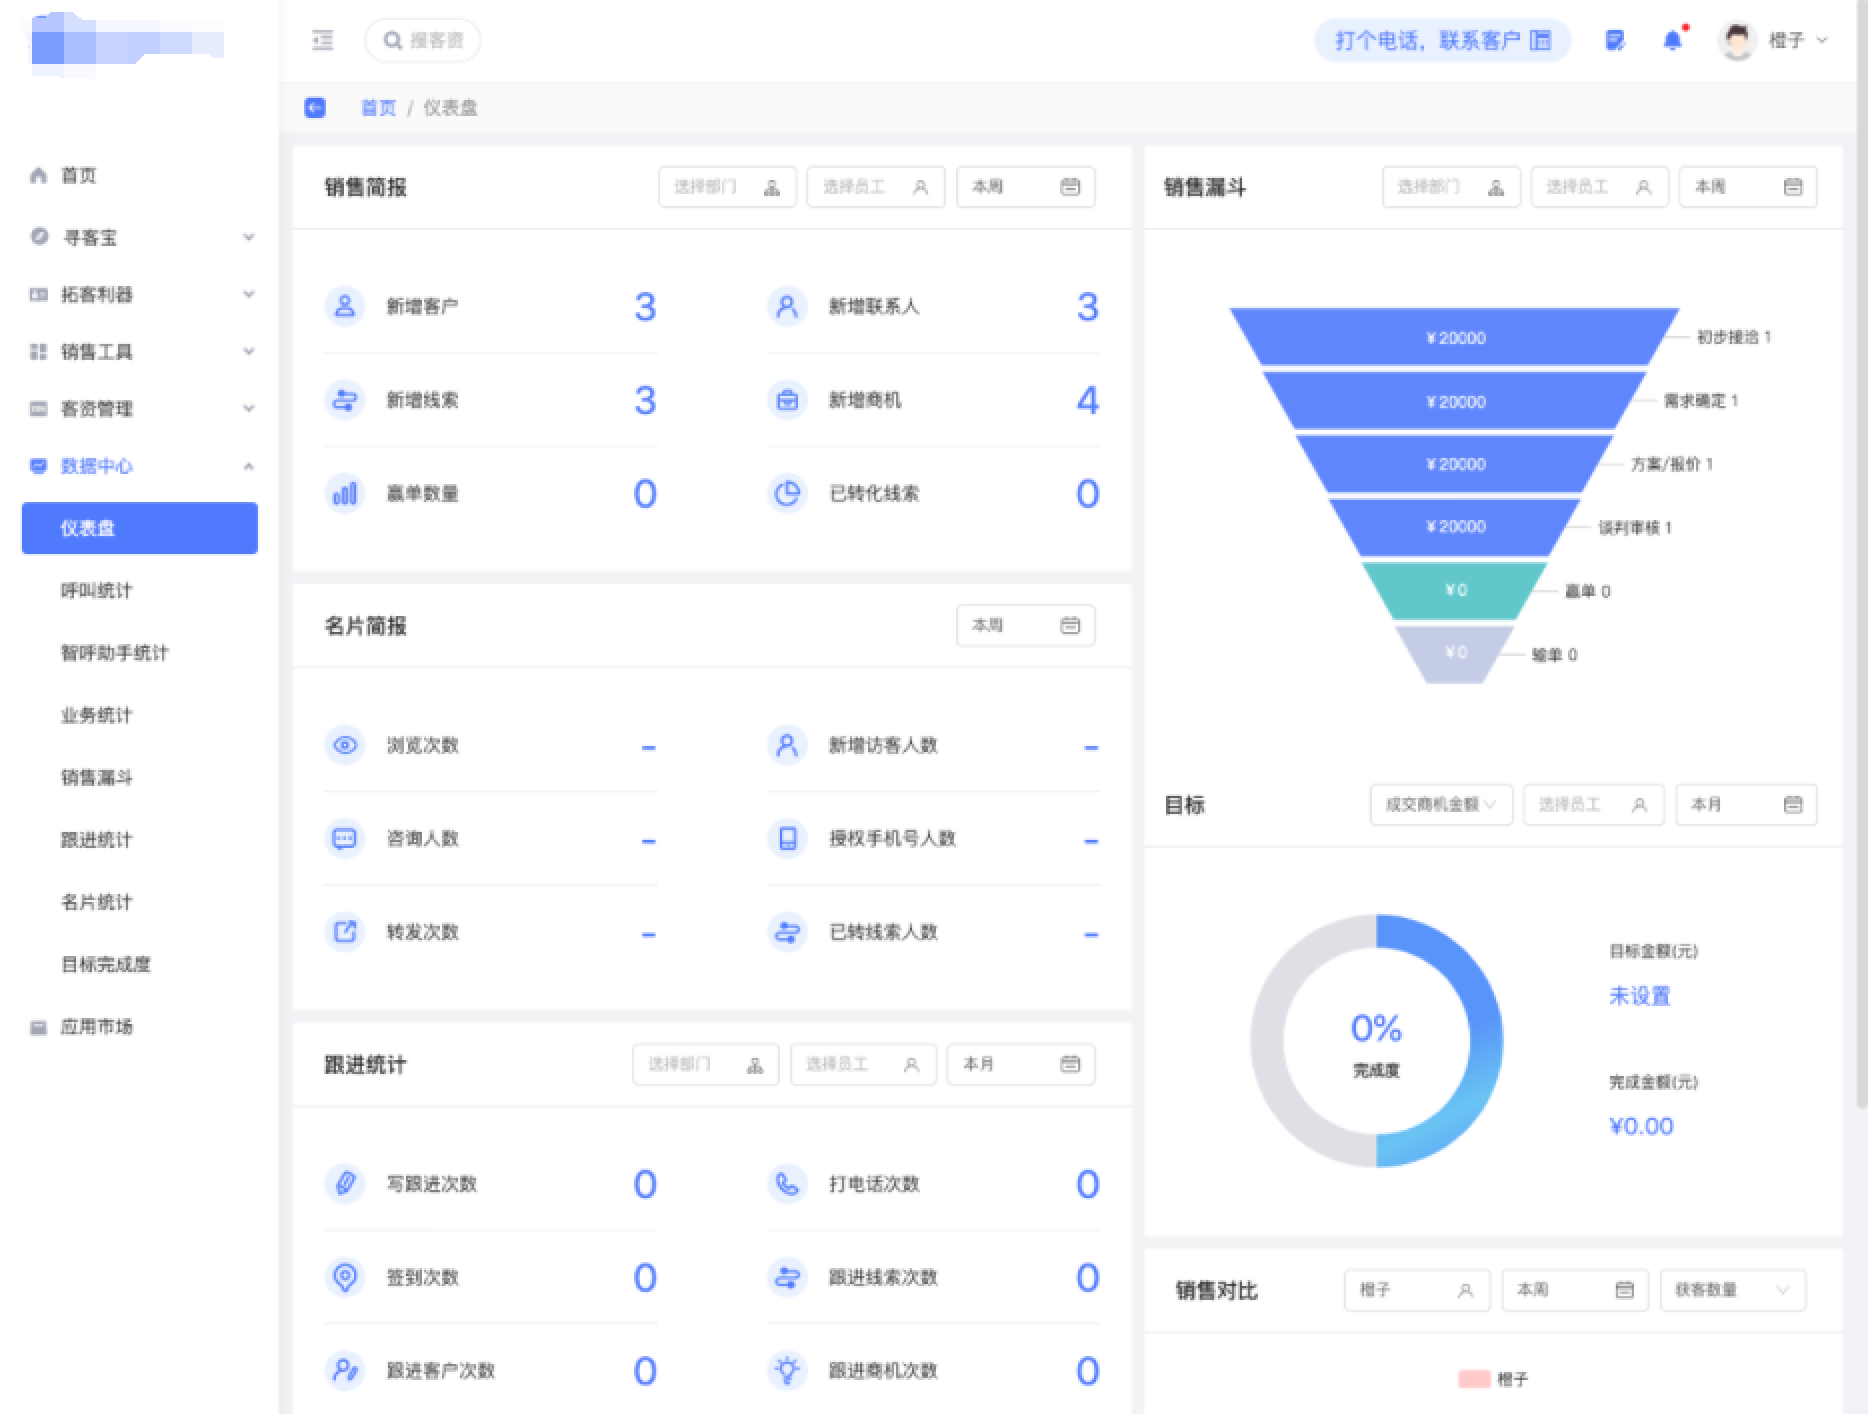Click the 授权手机号人数 phone icon
The image size is (1868, 1414).
click(787, 838)
